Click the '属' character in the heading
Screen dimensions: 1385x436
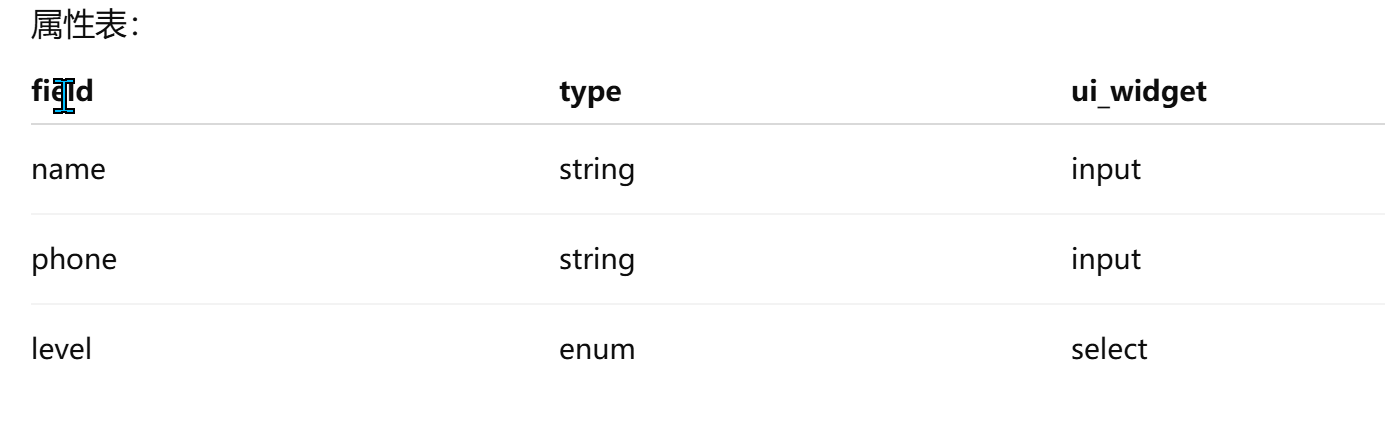pos(47,24)
